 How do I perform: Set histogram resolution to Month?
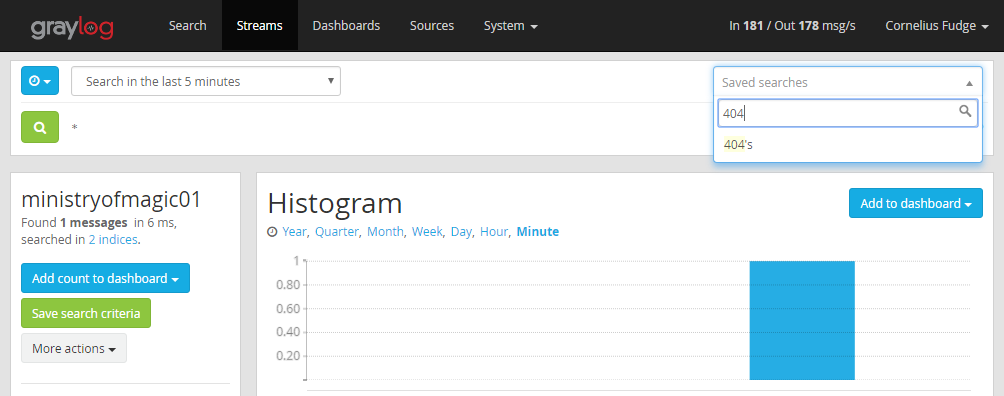point(384,232)
